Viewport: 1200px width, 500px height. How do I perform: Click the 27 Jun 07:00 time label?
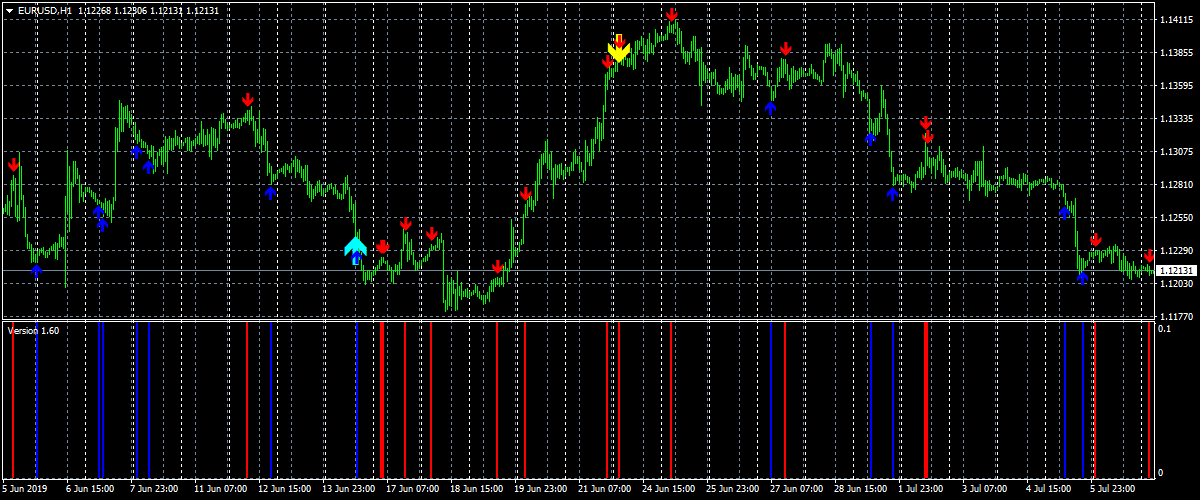point(797,489)
